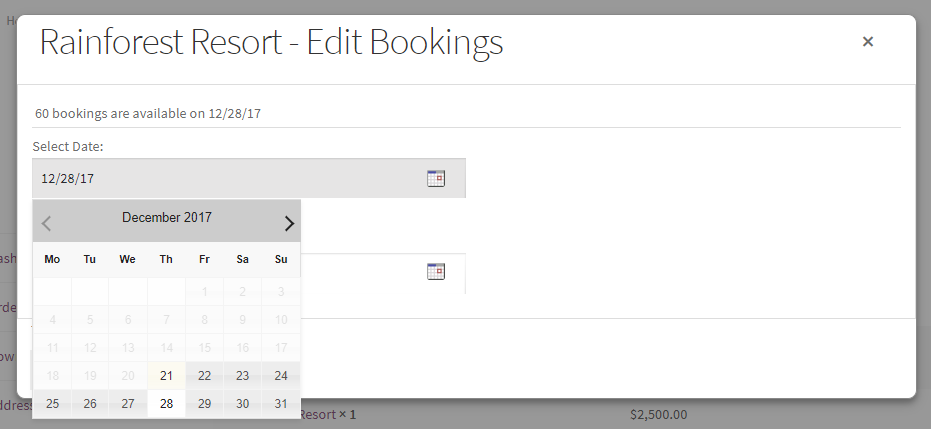Click the $2,500.00 price in background
This screenshot has height=429, width=931.
coord(658,414)
